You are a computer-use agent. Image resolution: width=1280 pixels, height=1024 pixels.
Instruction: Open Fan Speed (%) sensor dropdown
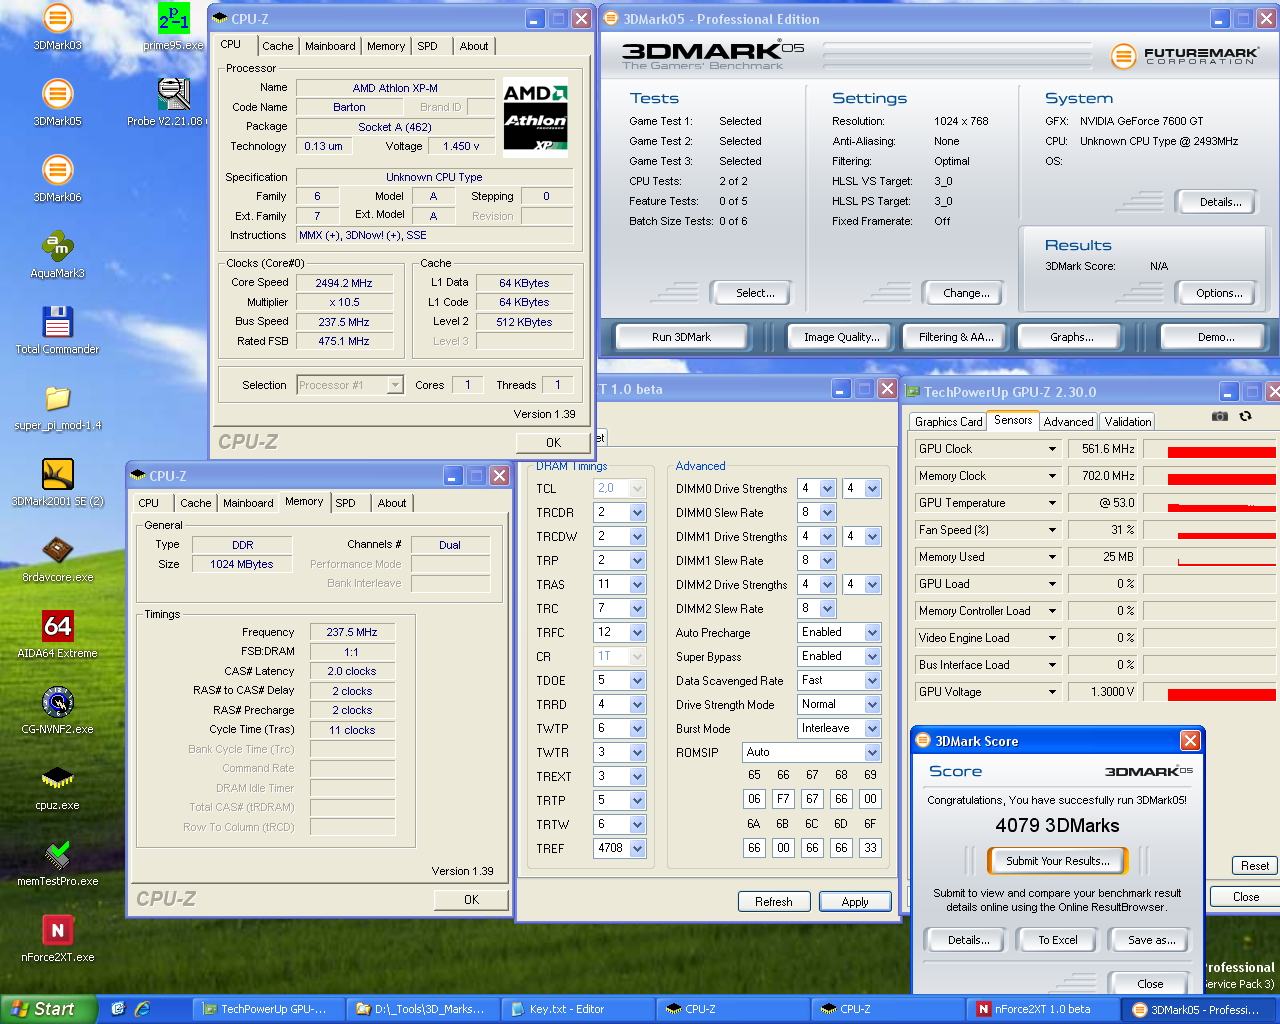(x=1052, y=531)
